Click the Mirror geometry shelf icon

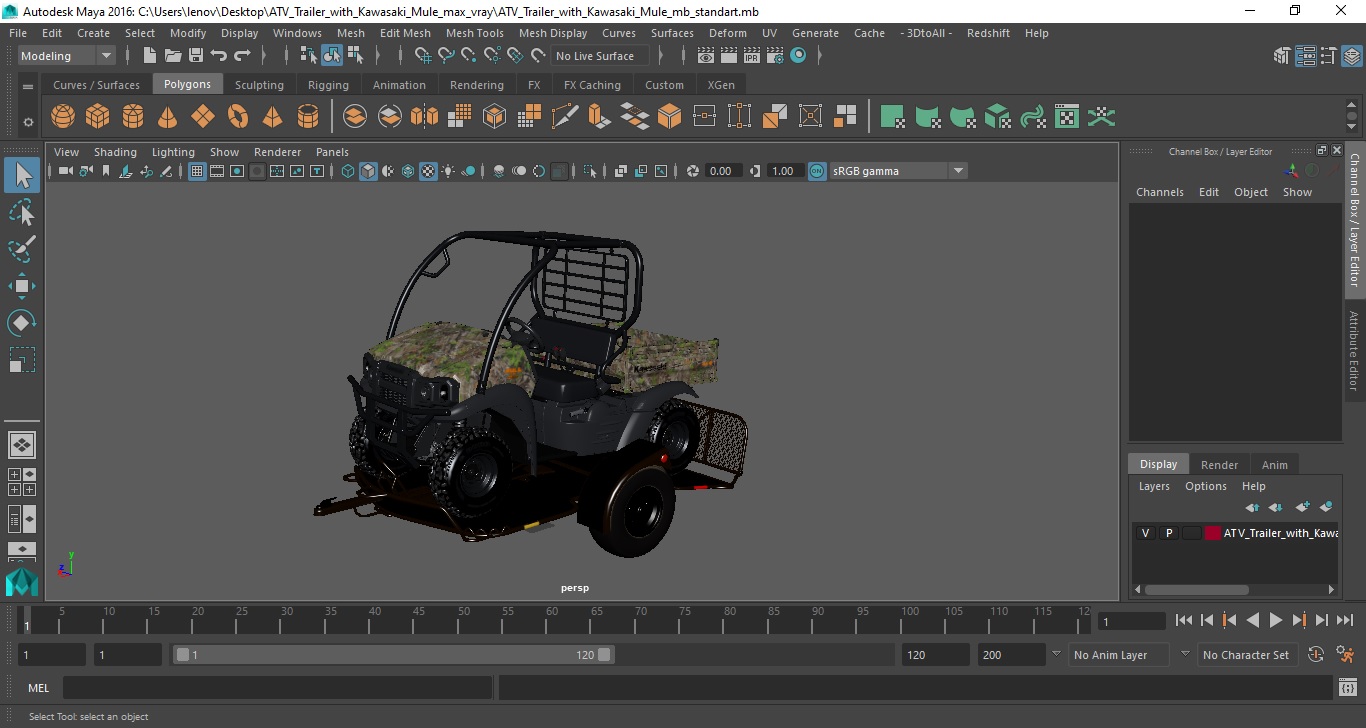[x=424, y=117]
